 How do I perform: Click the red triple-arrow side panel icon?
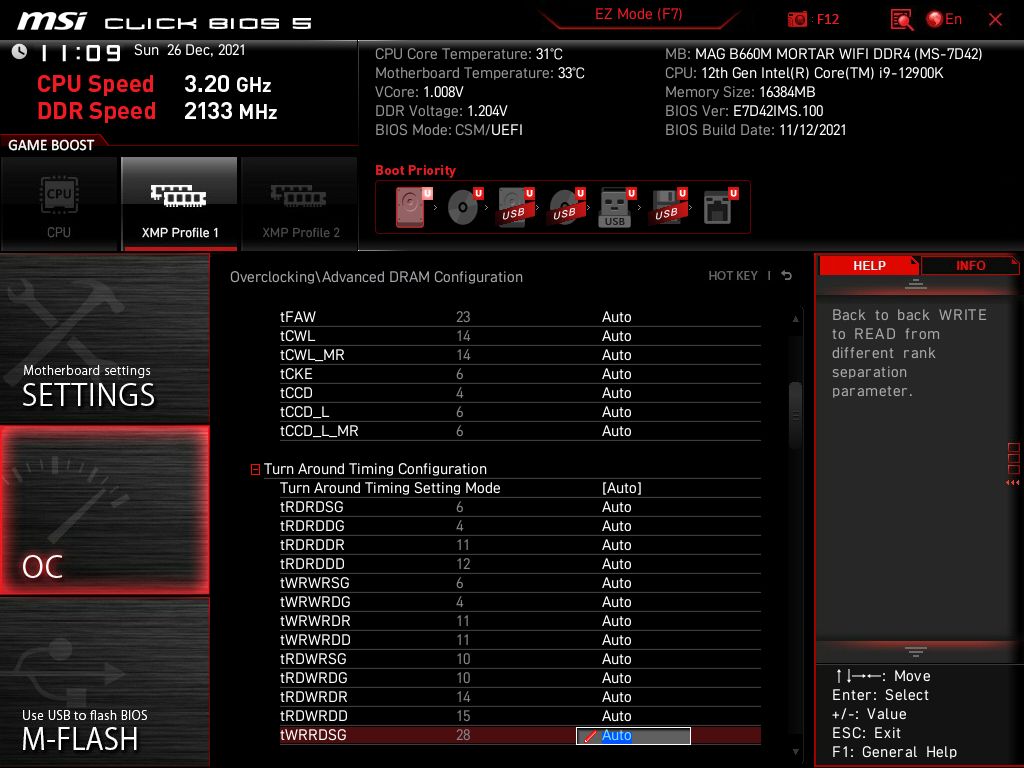pos(1012,483)
